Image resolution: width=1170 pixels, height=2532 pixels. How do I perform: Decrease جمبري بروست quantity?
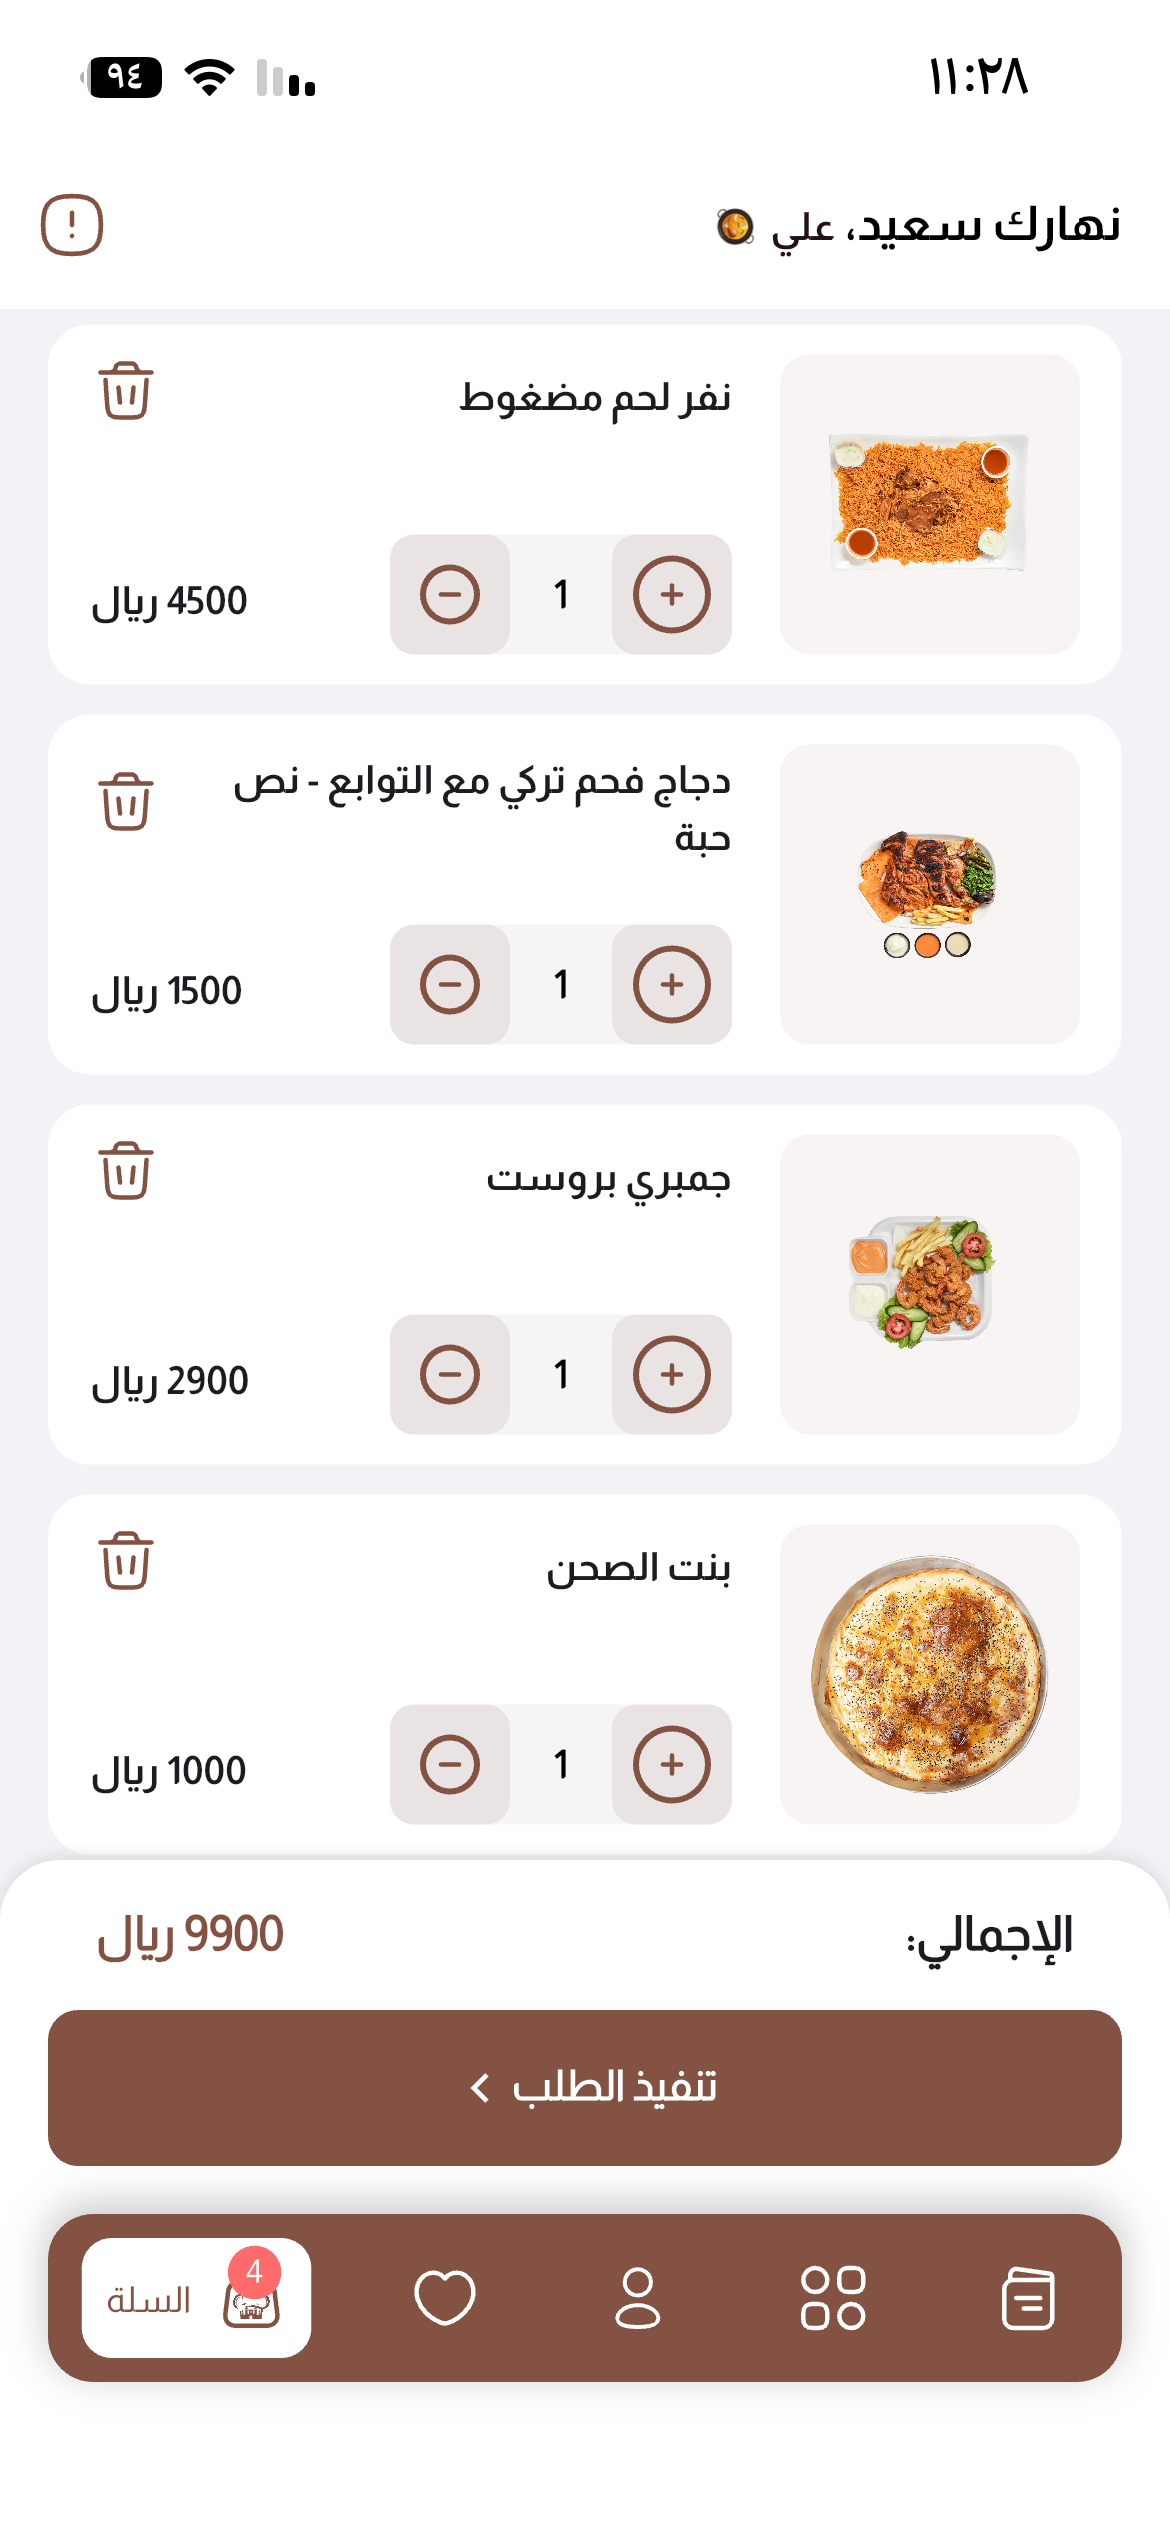pos(450,1375)
